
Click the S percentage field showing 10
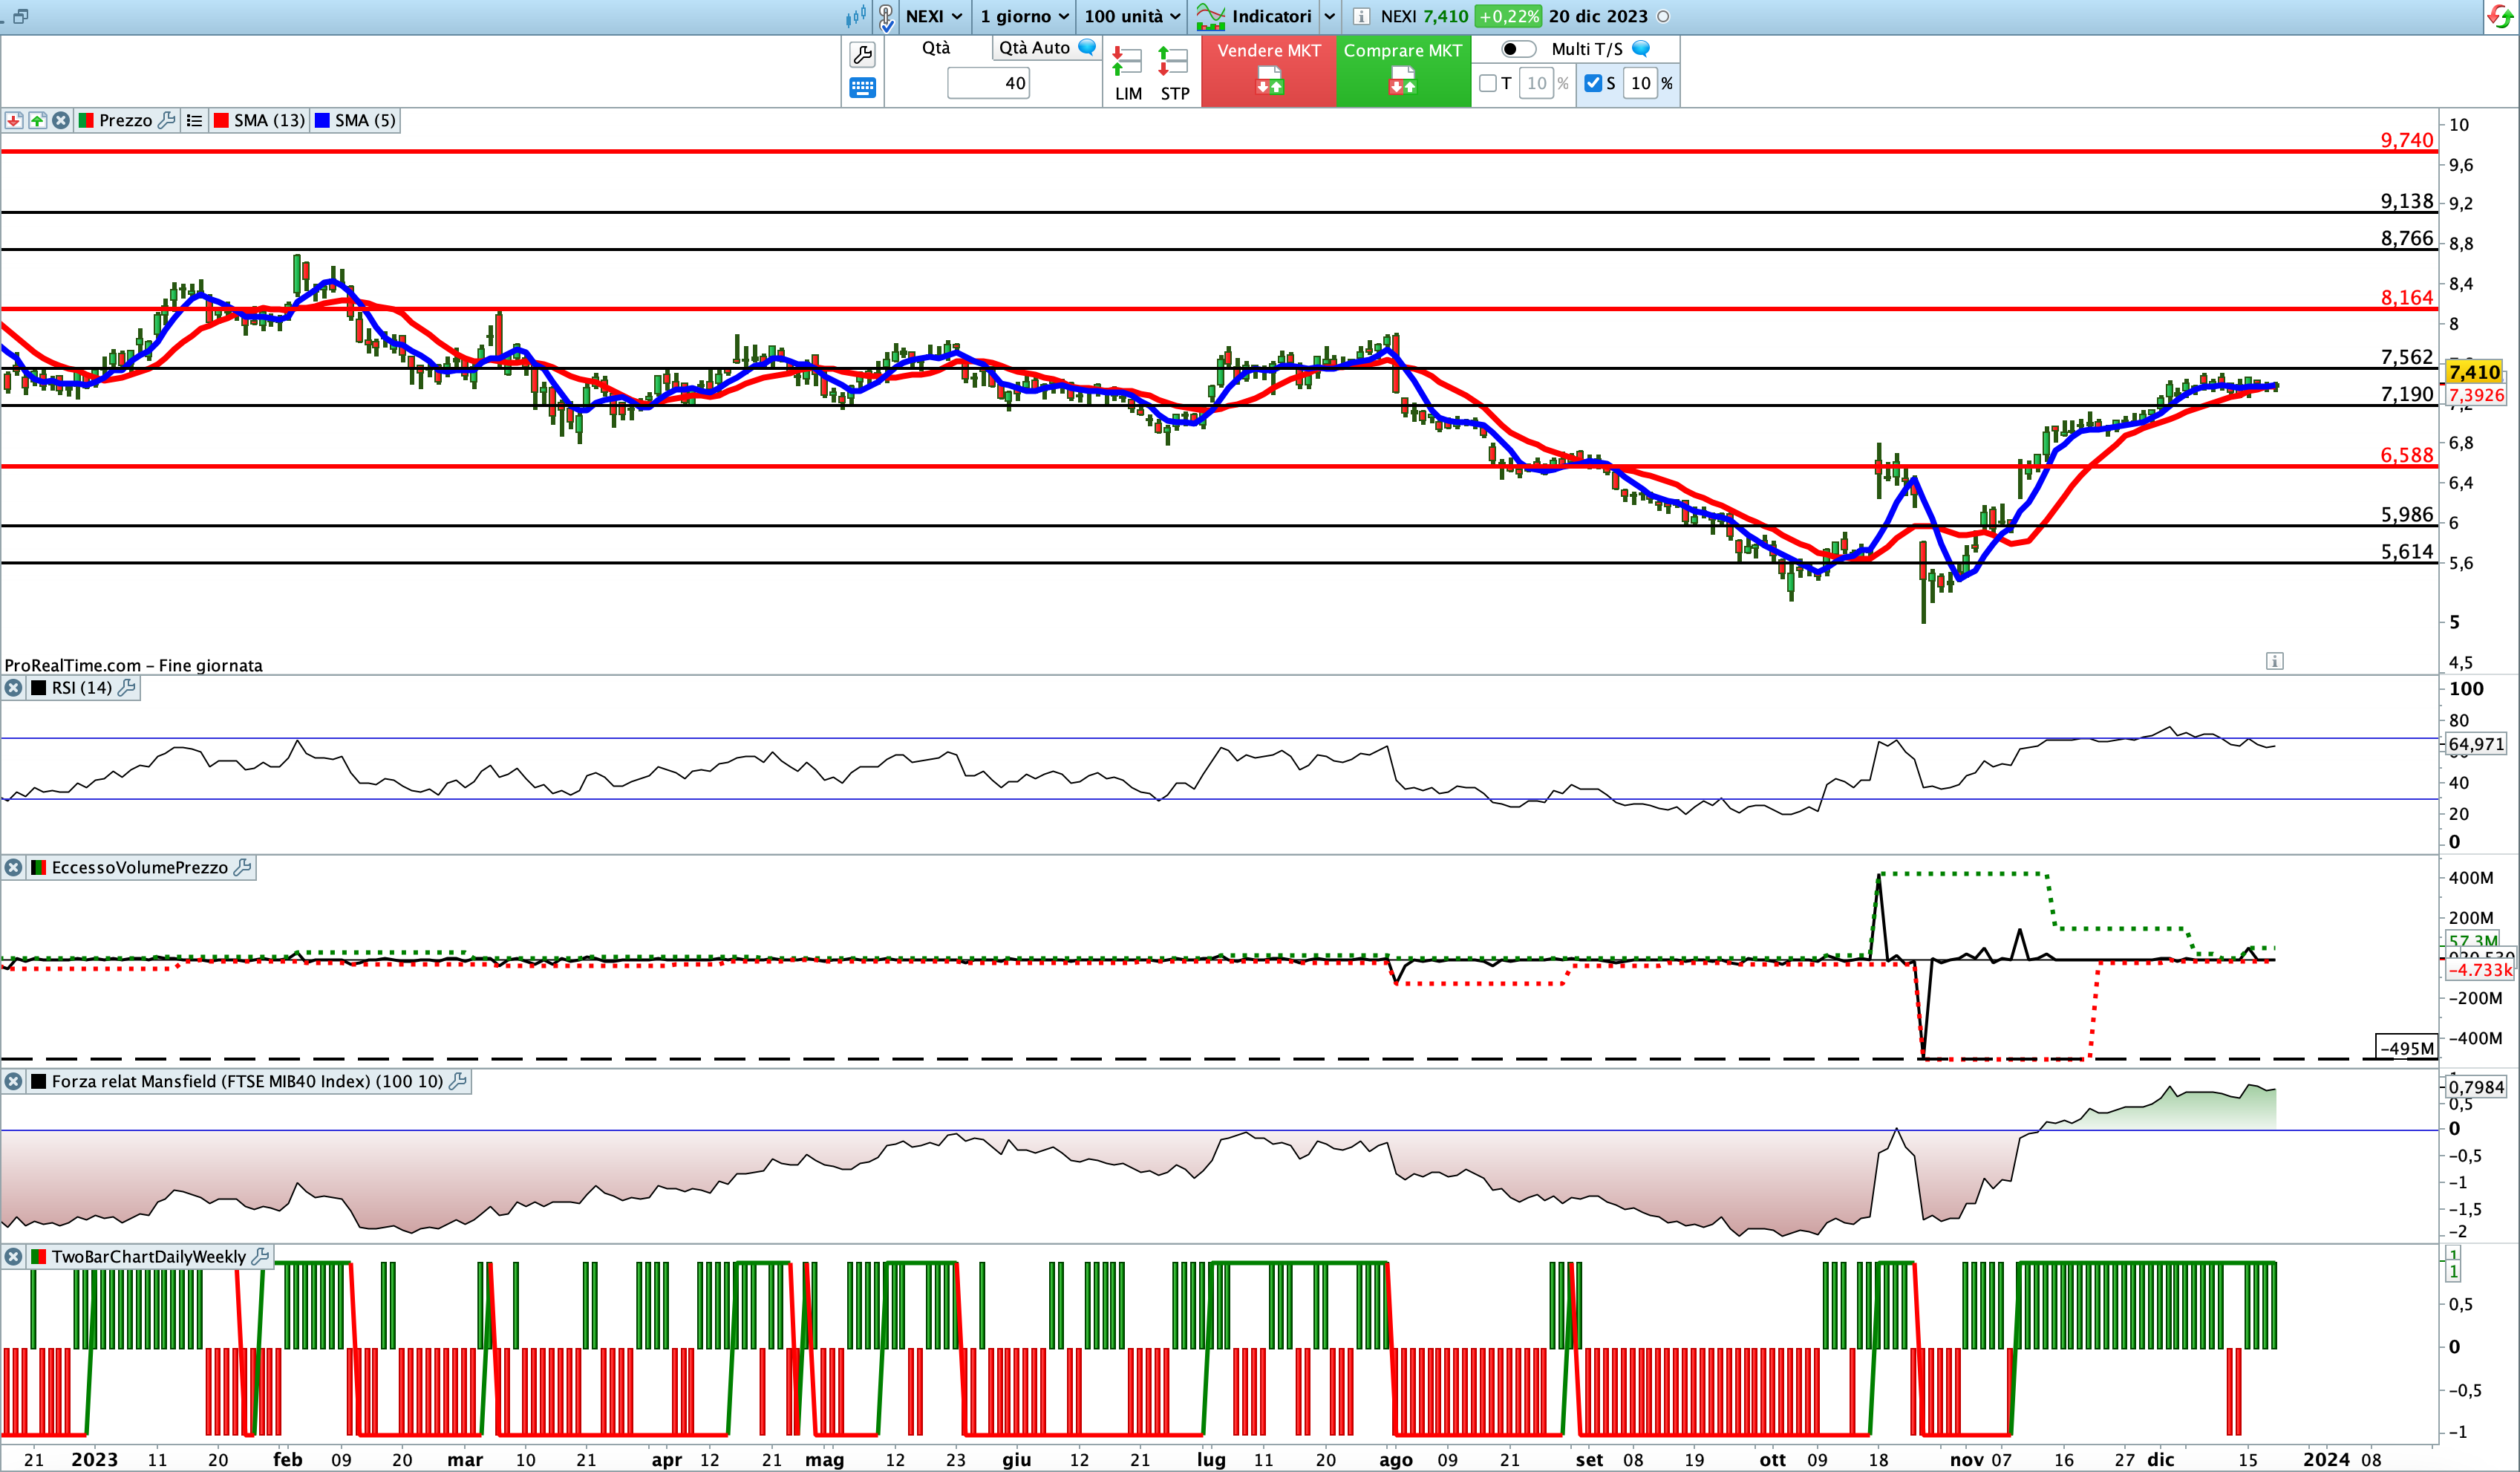(x=1641, y=83)
